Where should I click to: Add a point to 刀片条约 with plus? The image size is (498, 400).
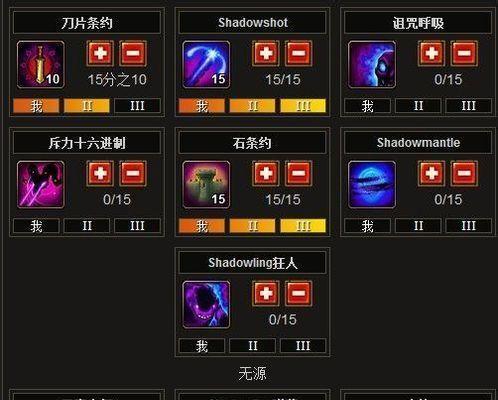pos(100,53)
